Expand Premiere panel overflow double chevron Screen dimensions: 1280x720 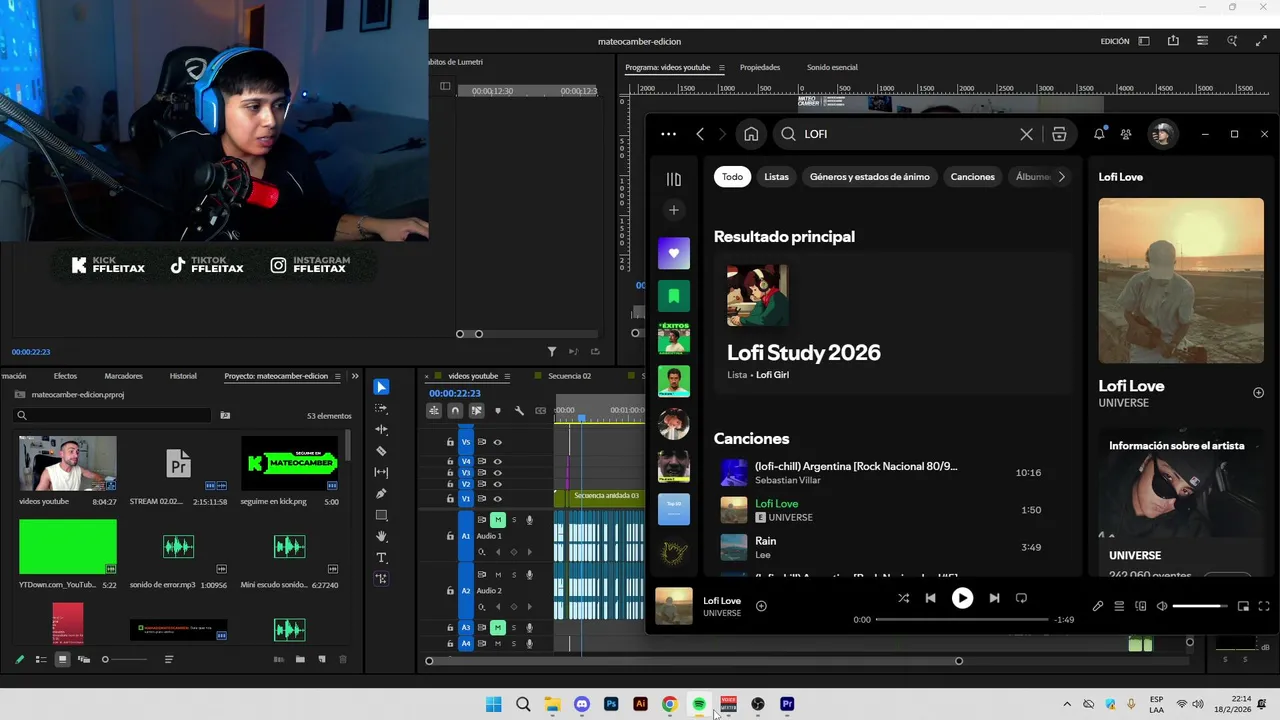[354, 376]
